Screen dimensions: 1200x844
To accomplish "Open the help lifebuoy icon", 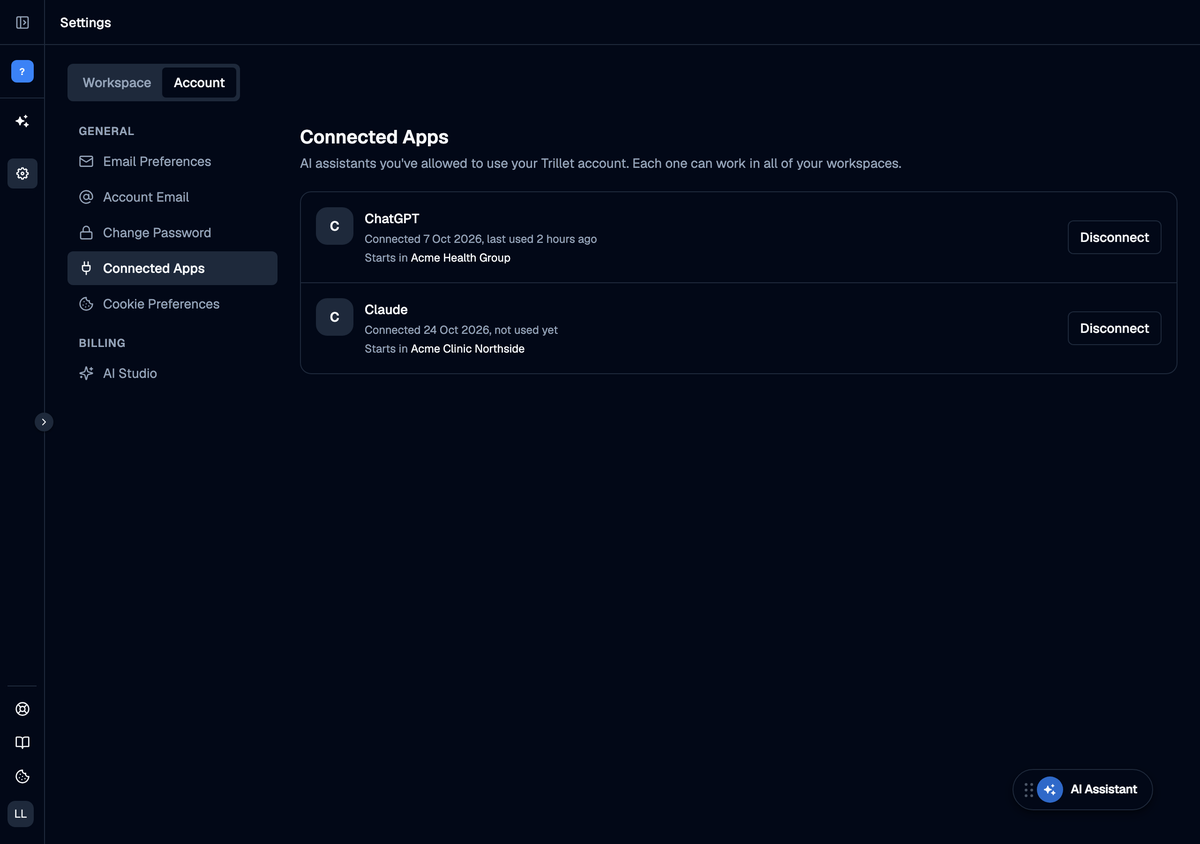I will (22, 709).
